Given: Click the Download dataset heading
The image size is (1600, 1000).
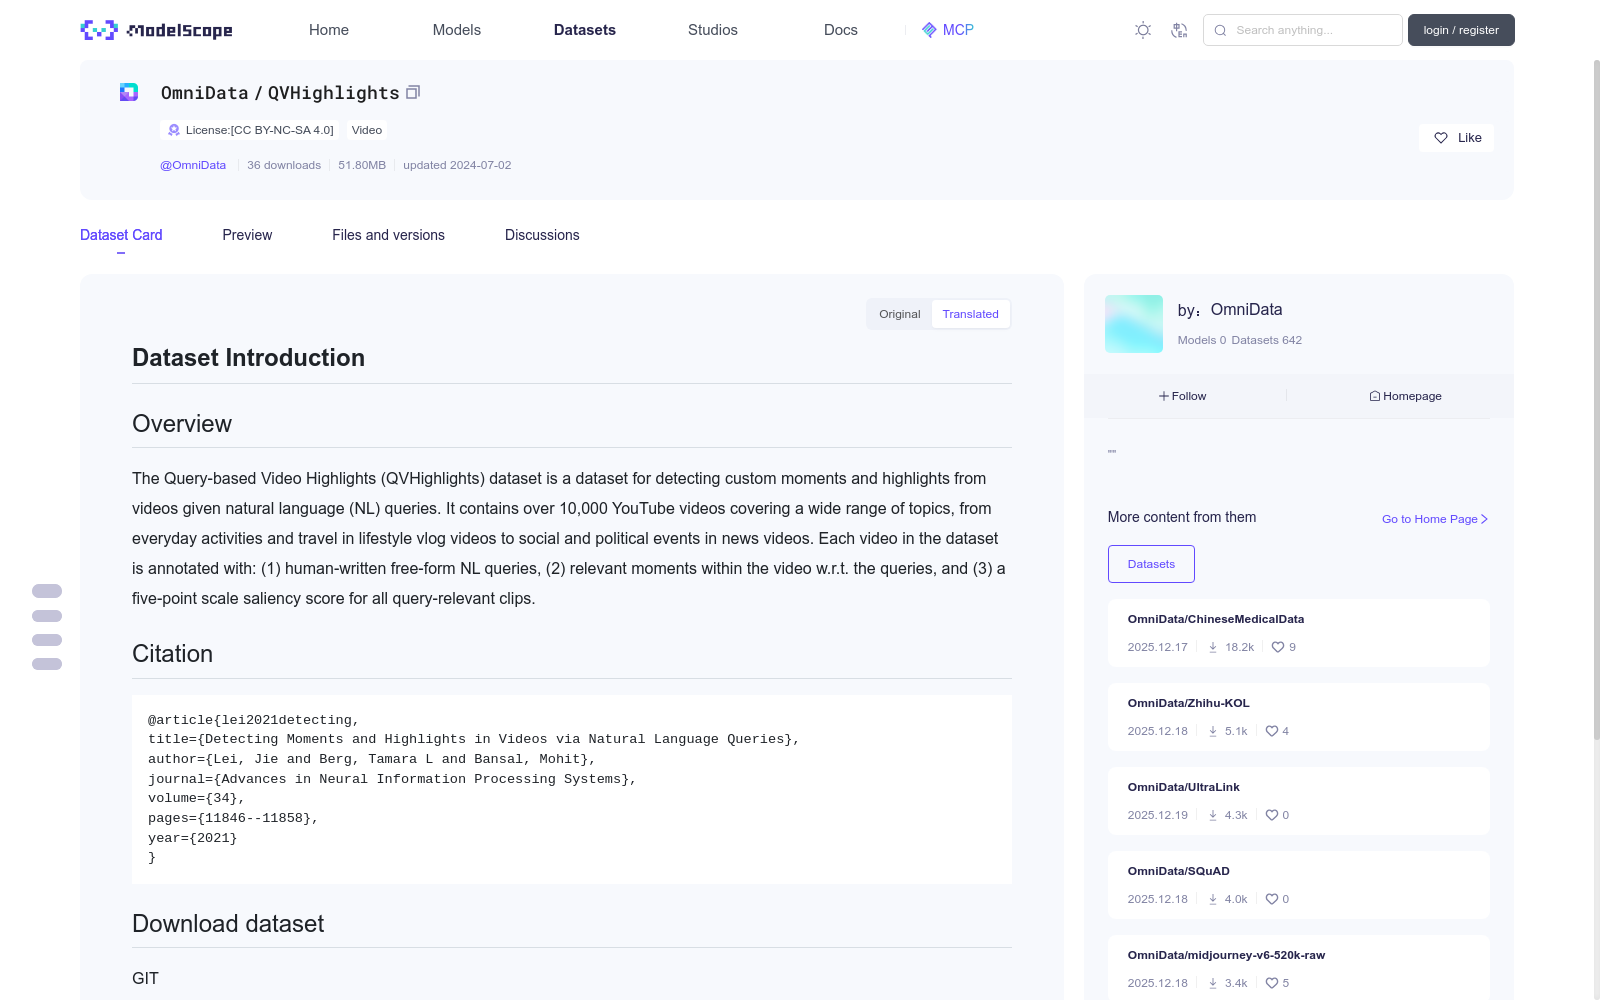Looking at the screenshot, I should click(228, 924).
